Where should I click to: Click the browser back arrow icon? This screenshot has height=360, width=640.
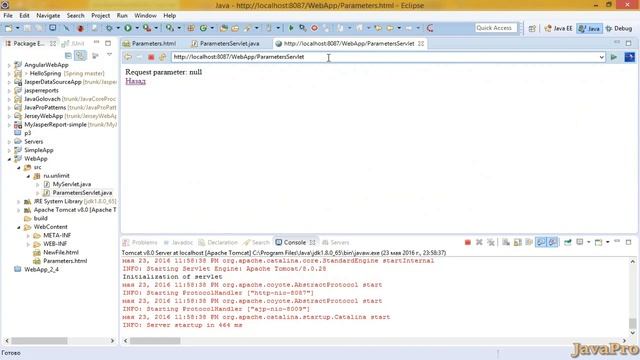click(x=128, y=57)
